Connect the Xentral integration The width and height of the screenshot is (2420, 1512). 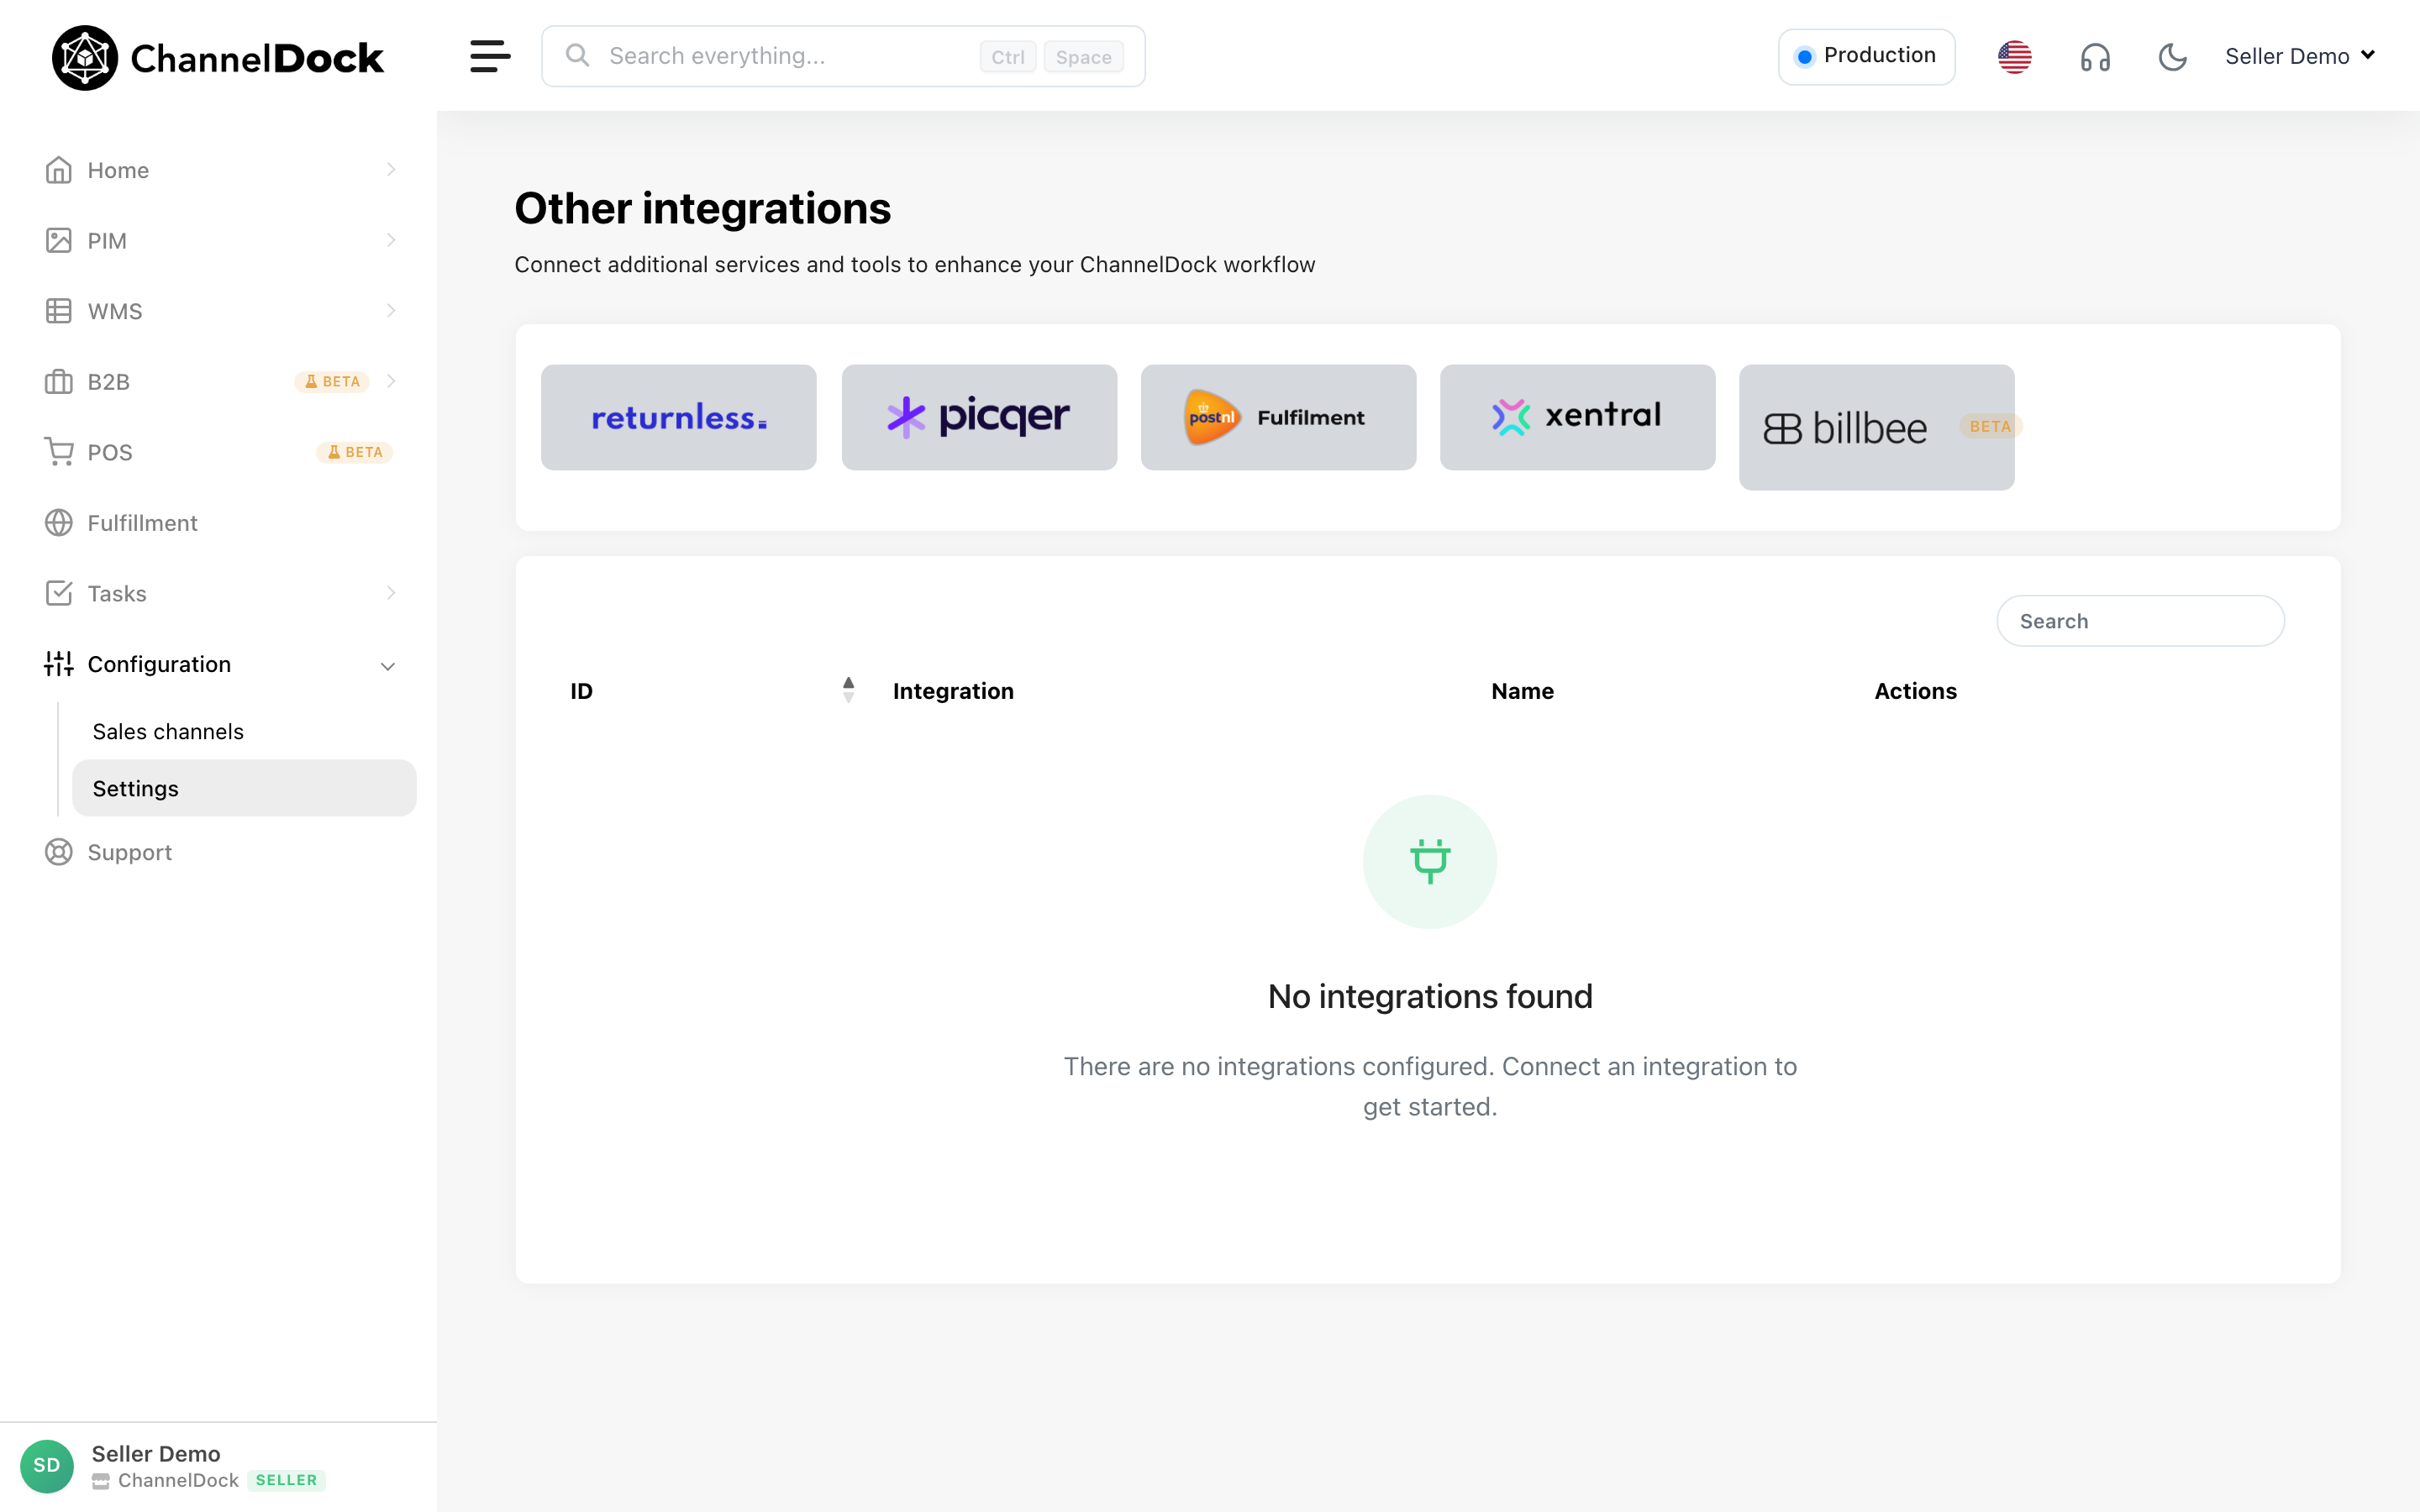[x=1577, y=417]
